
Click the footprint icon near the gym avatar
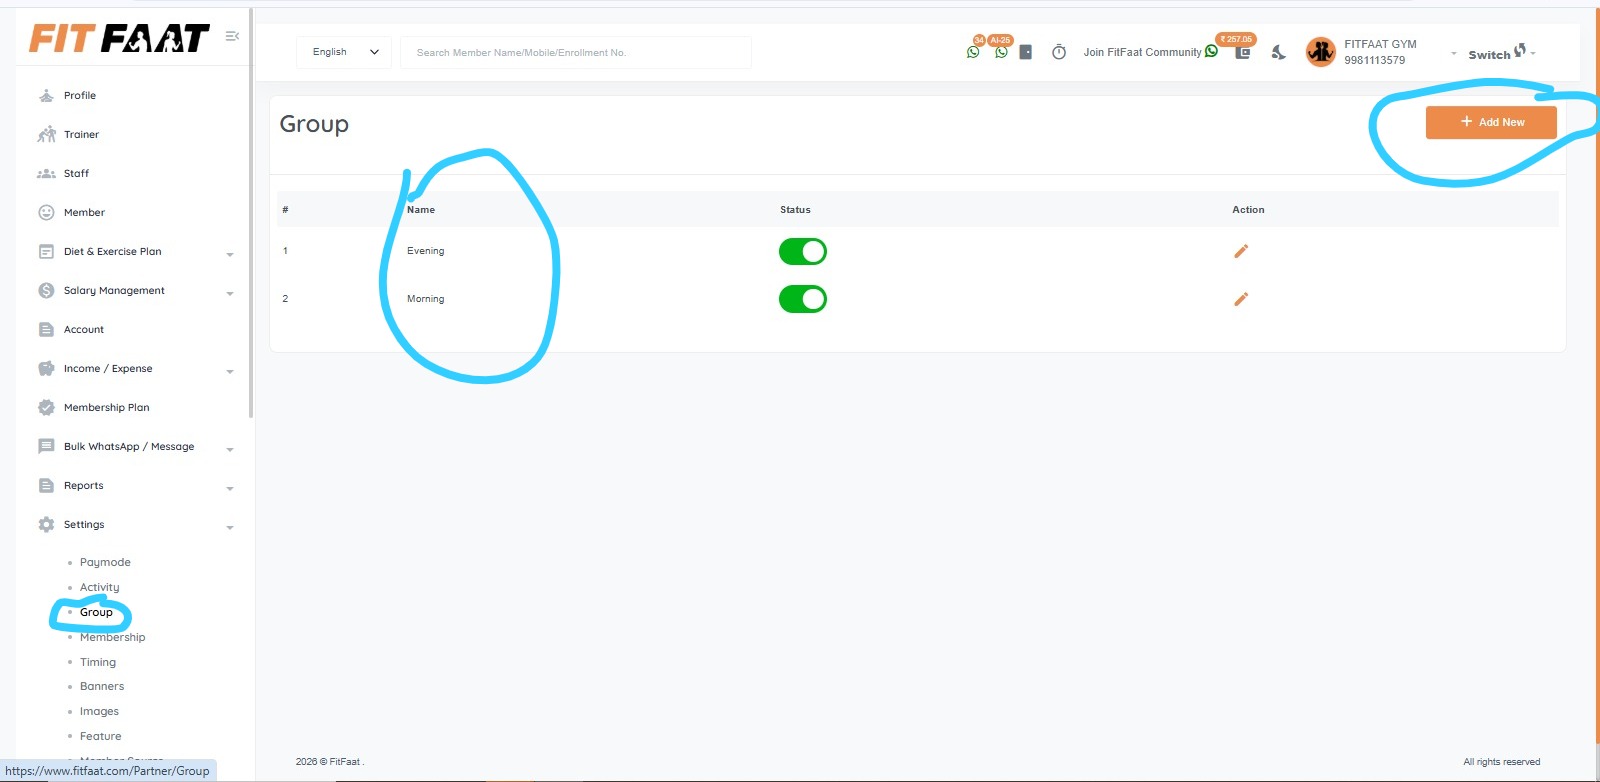point(1278,52)
